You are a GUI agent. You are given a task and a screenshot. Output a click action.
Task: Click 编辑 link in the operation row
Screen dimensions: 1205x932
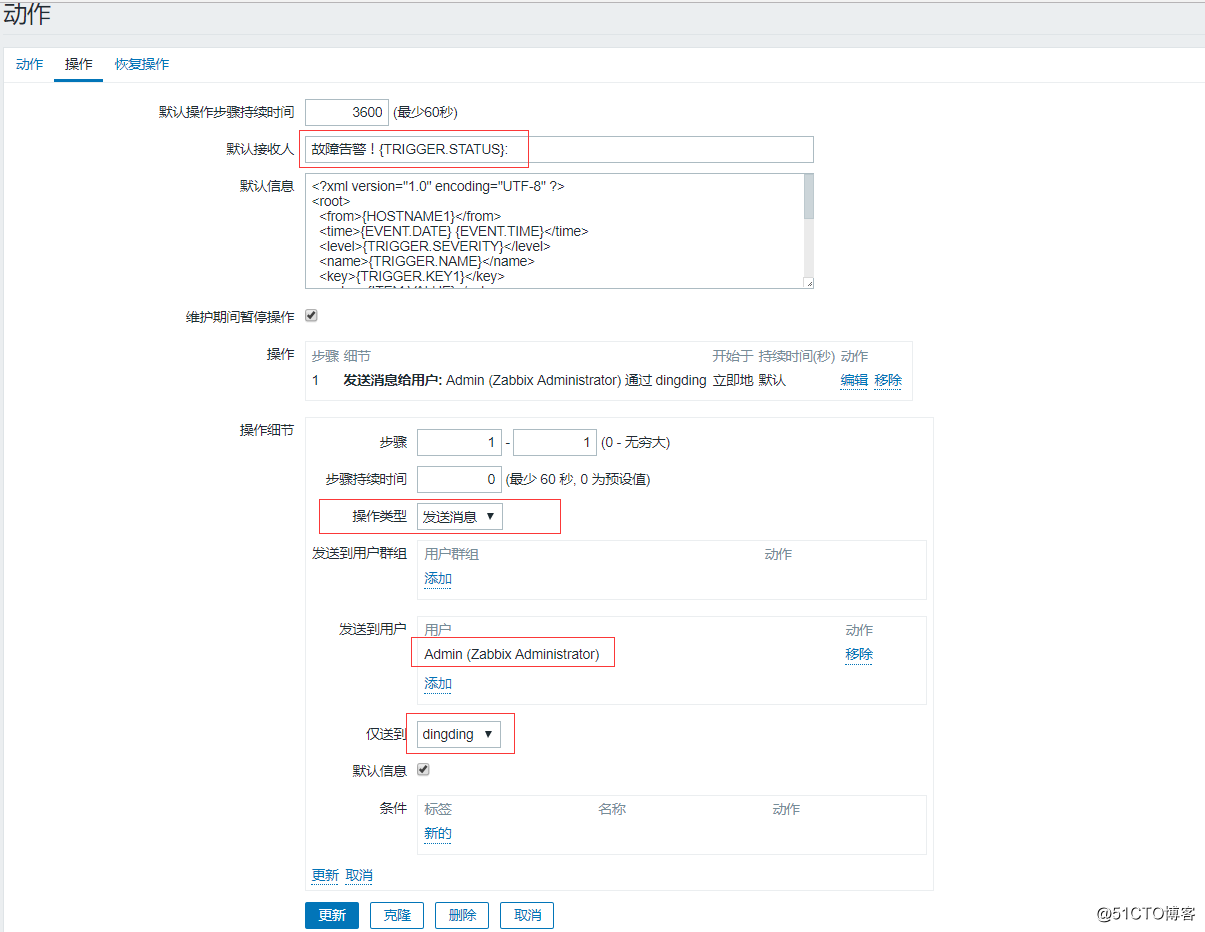coord(853,380)
